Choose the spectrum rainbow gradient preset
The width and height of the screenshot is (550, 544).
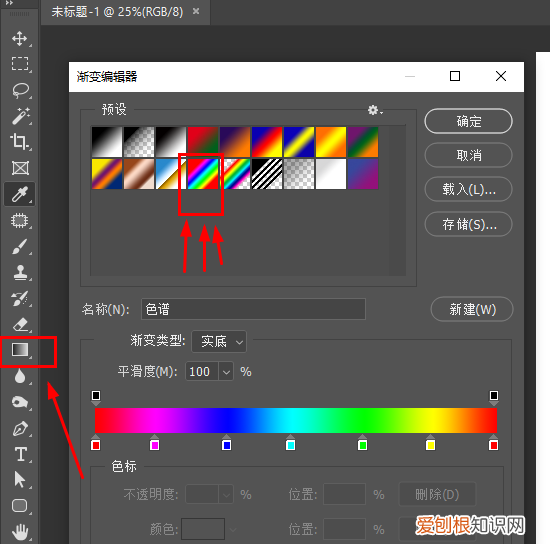(x=203, y=174)
